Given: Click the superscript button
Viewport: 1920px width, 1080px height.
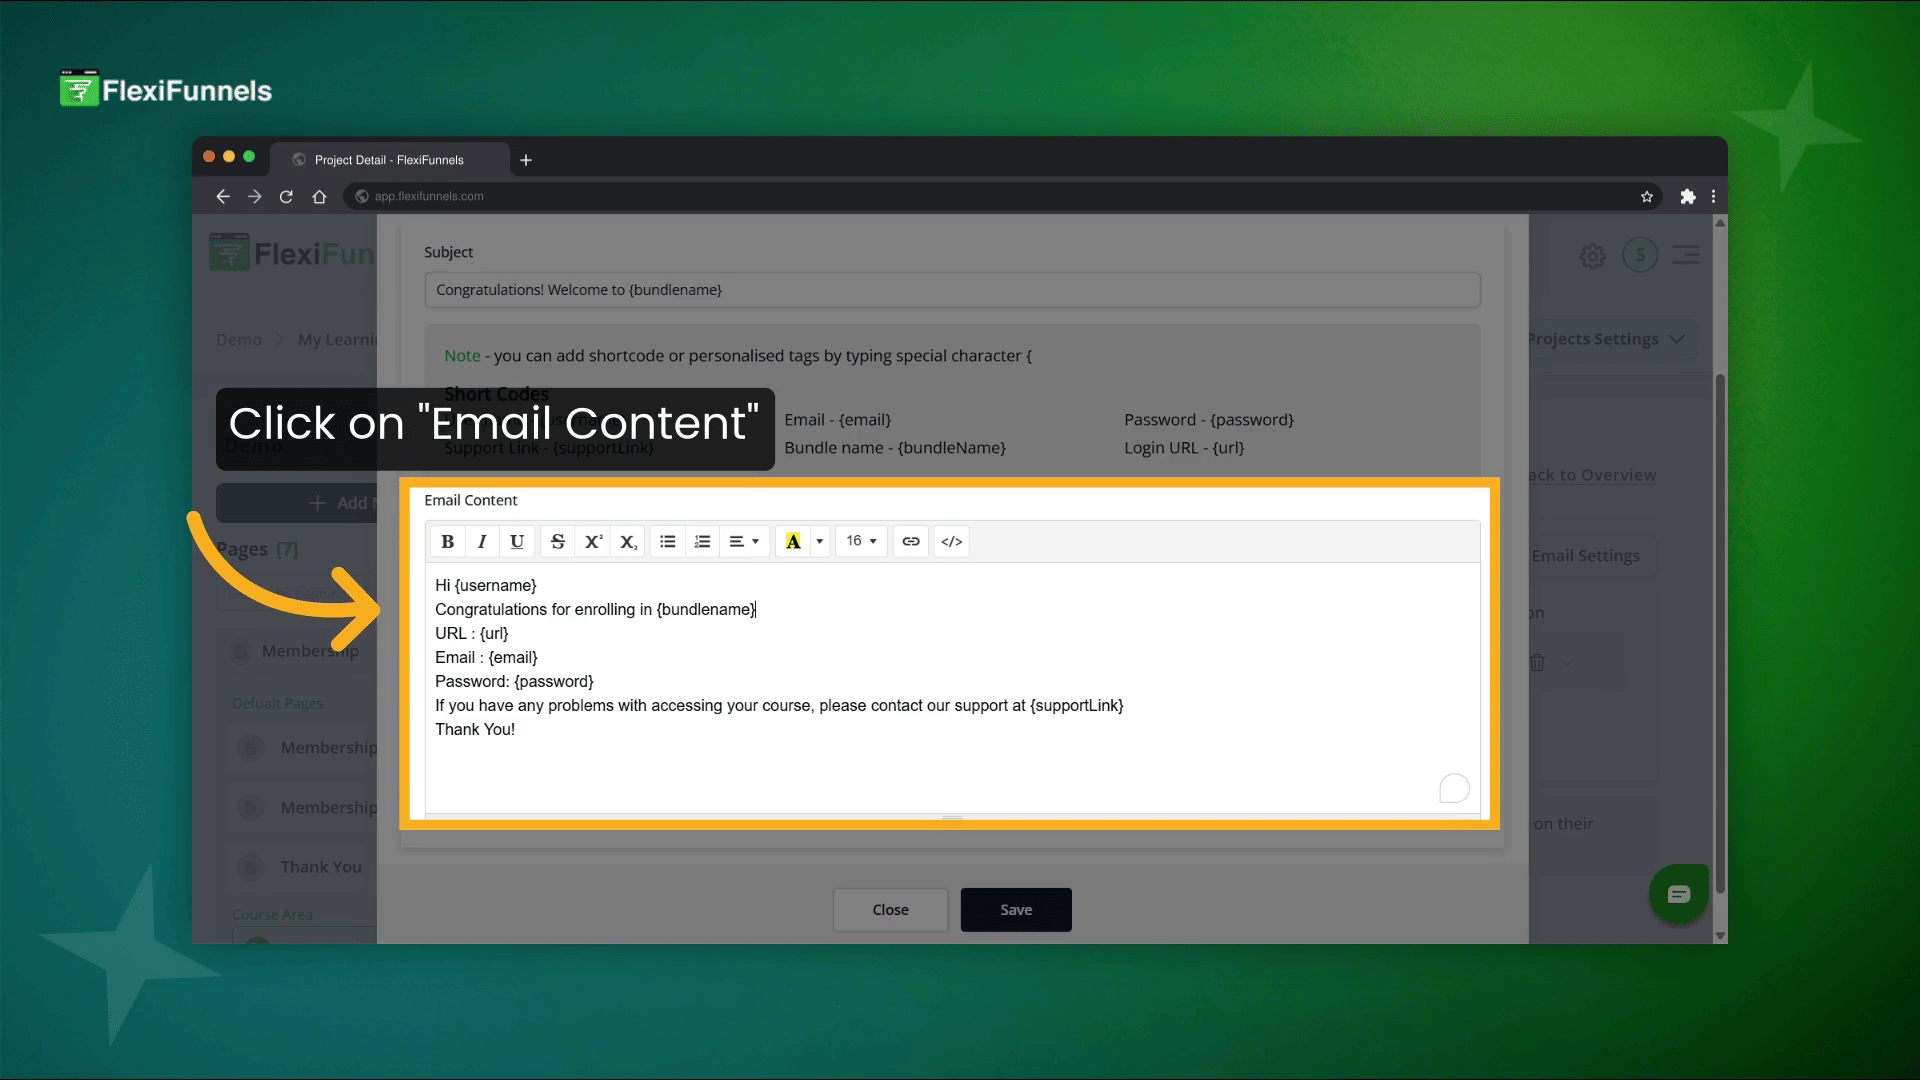Looking at the screenshot, I should 593,541.
